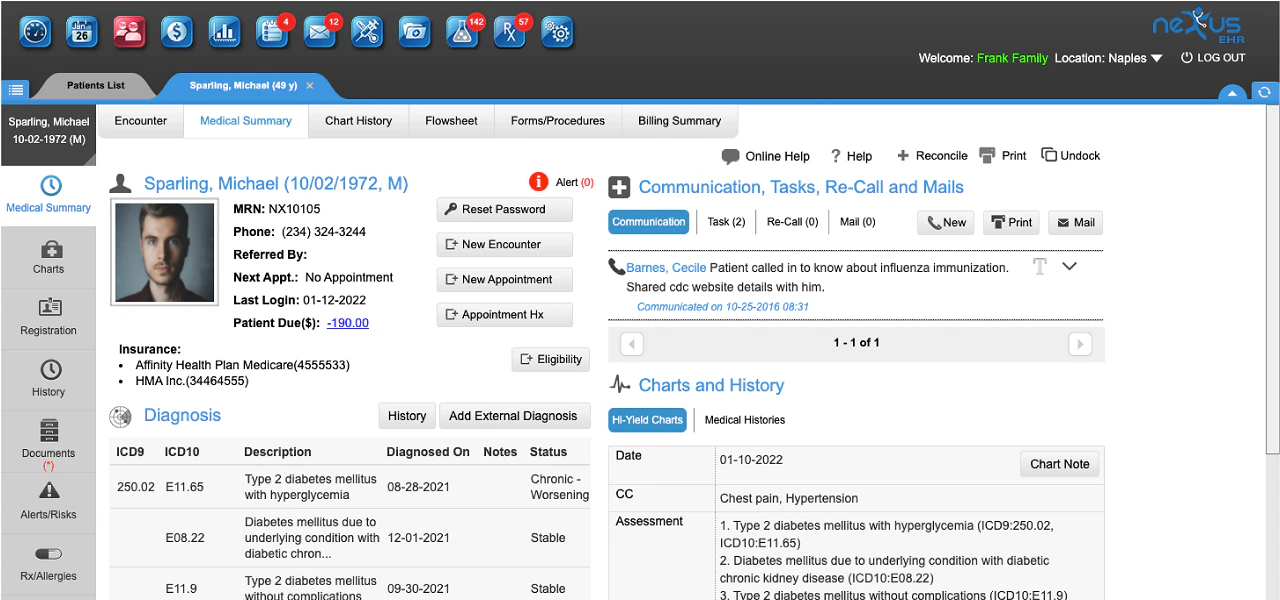Open the Rx icon with 57 prescriptions

click(510, 31)
